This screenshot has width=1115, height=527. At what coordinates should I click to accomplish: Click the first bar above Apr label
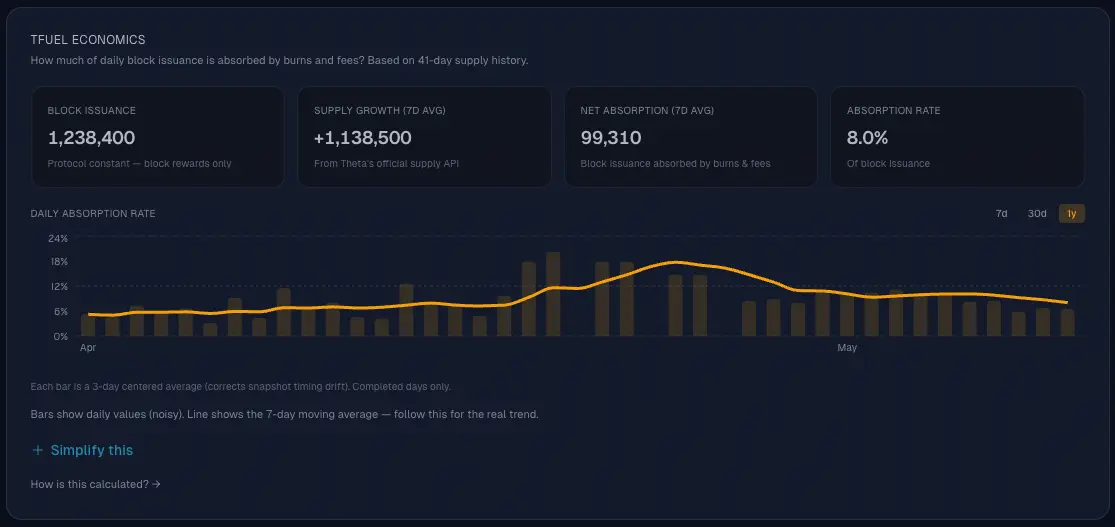tap(88, 325)
